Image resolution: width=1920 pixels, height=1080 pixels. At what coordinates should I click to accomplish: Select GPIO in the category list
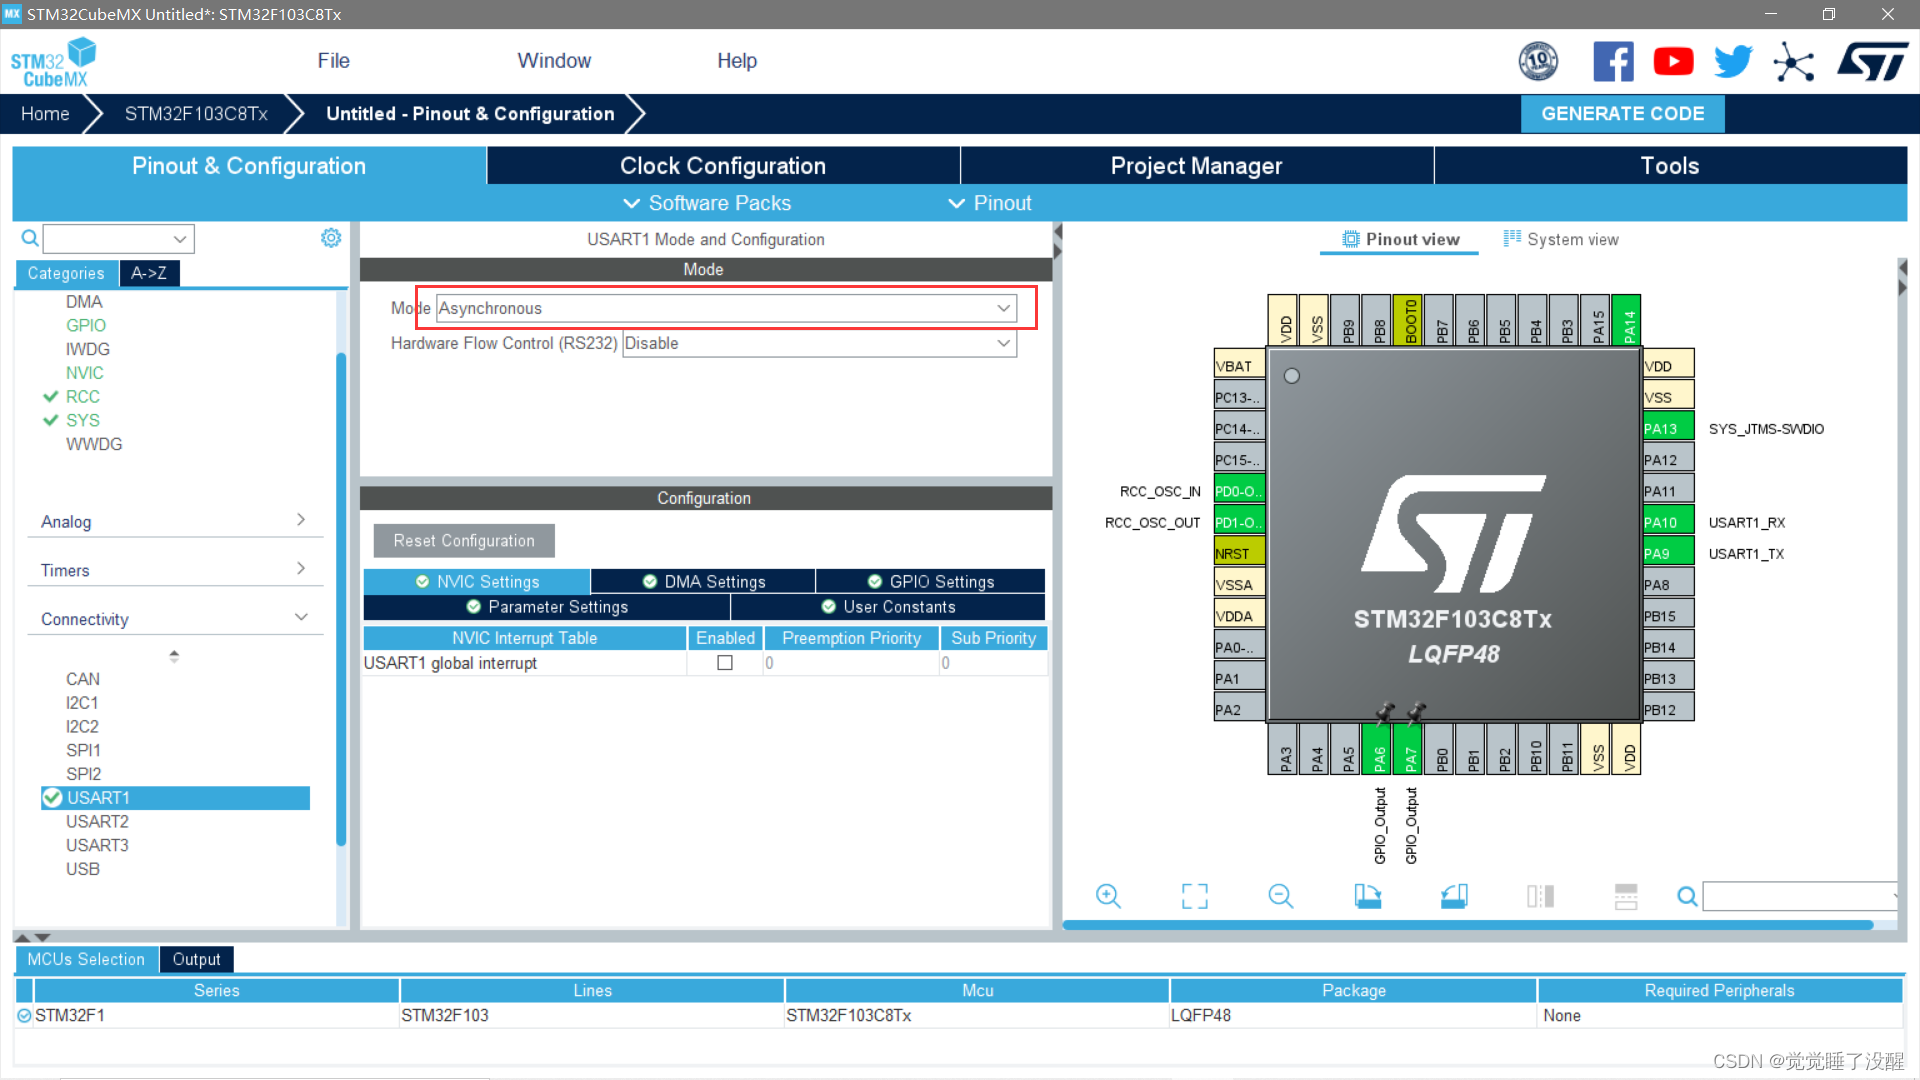click(86, 326)
